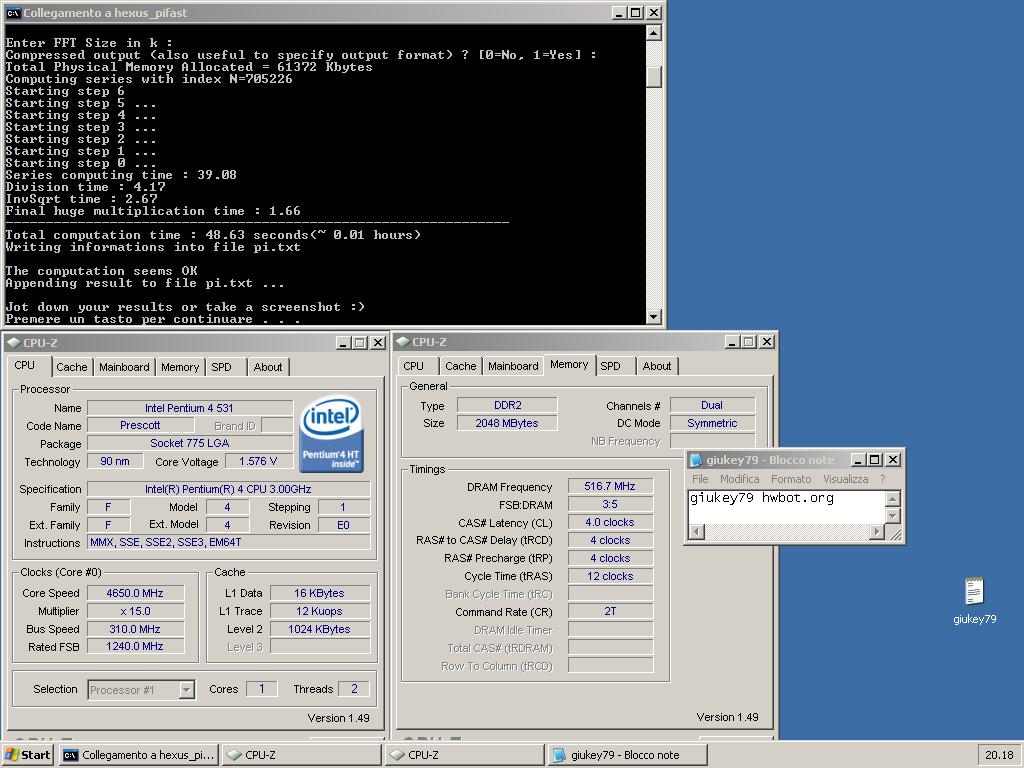Open Mainboard tab in right CPU-Z

pyautogui.click(x=513, y=366)
